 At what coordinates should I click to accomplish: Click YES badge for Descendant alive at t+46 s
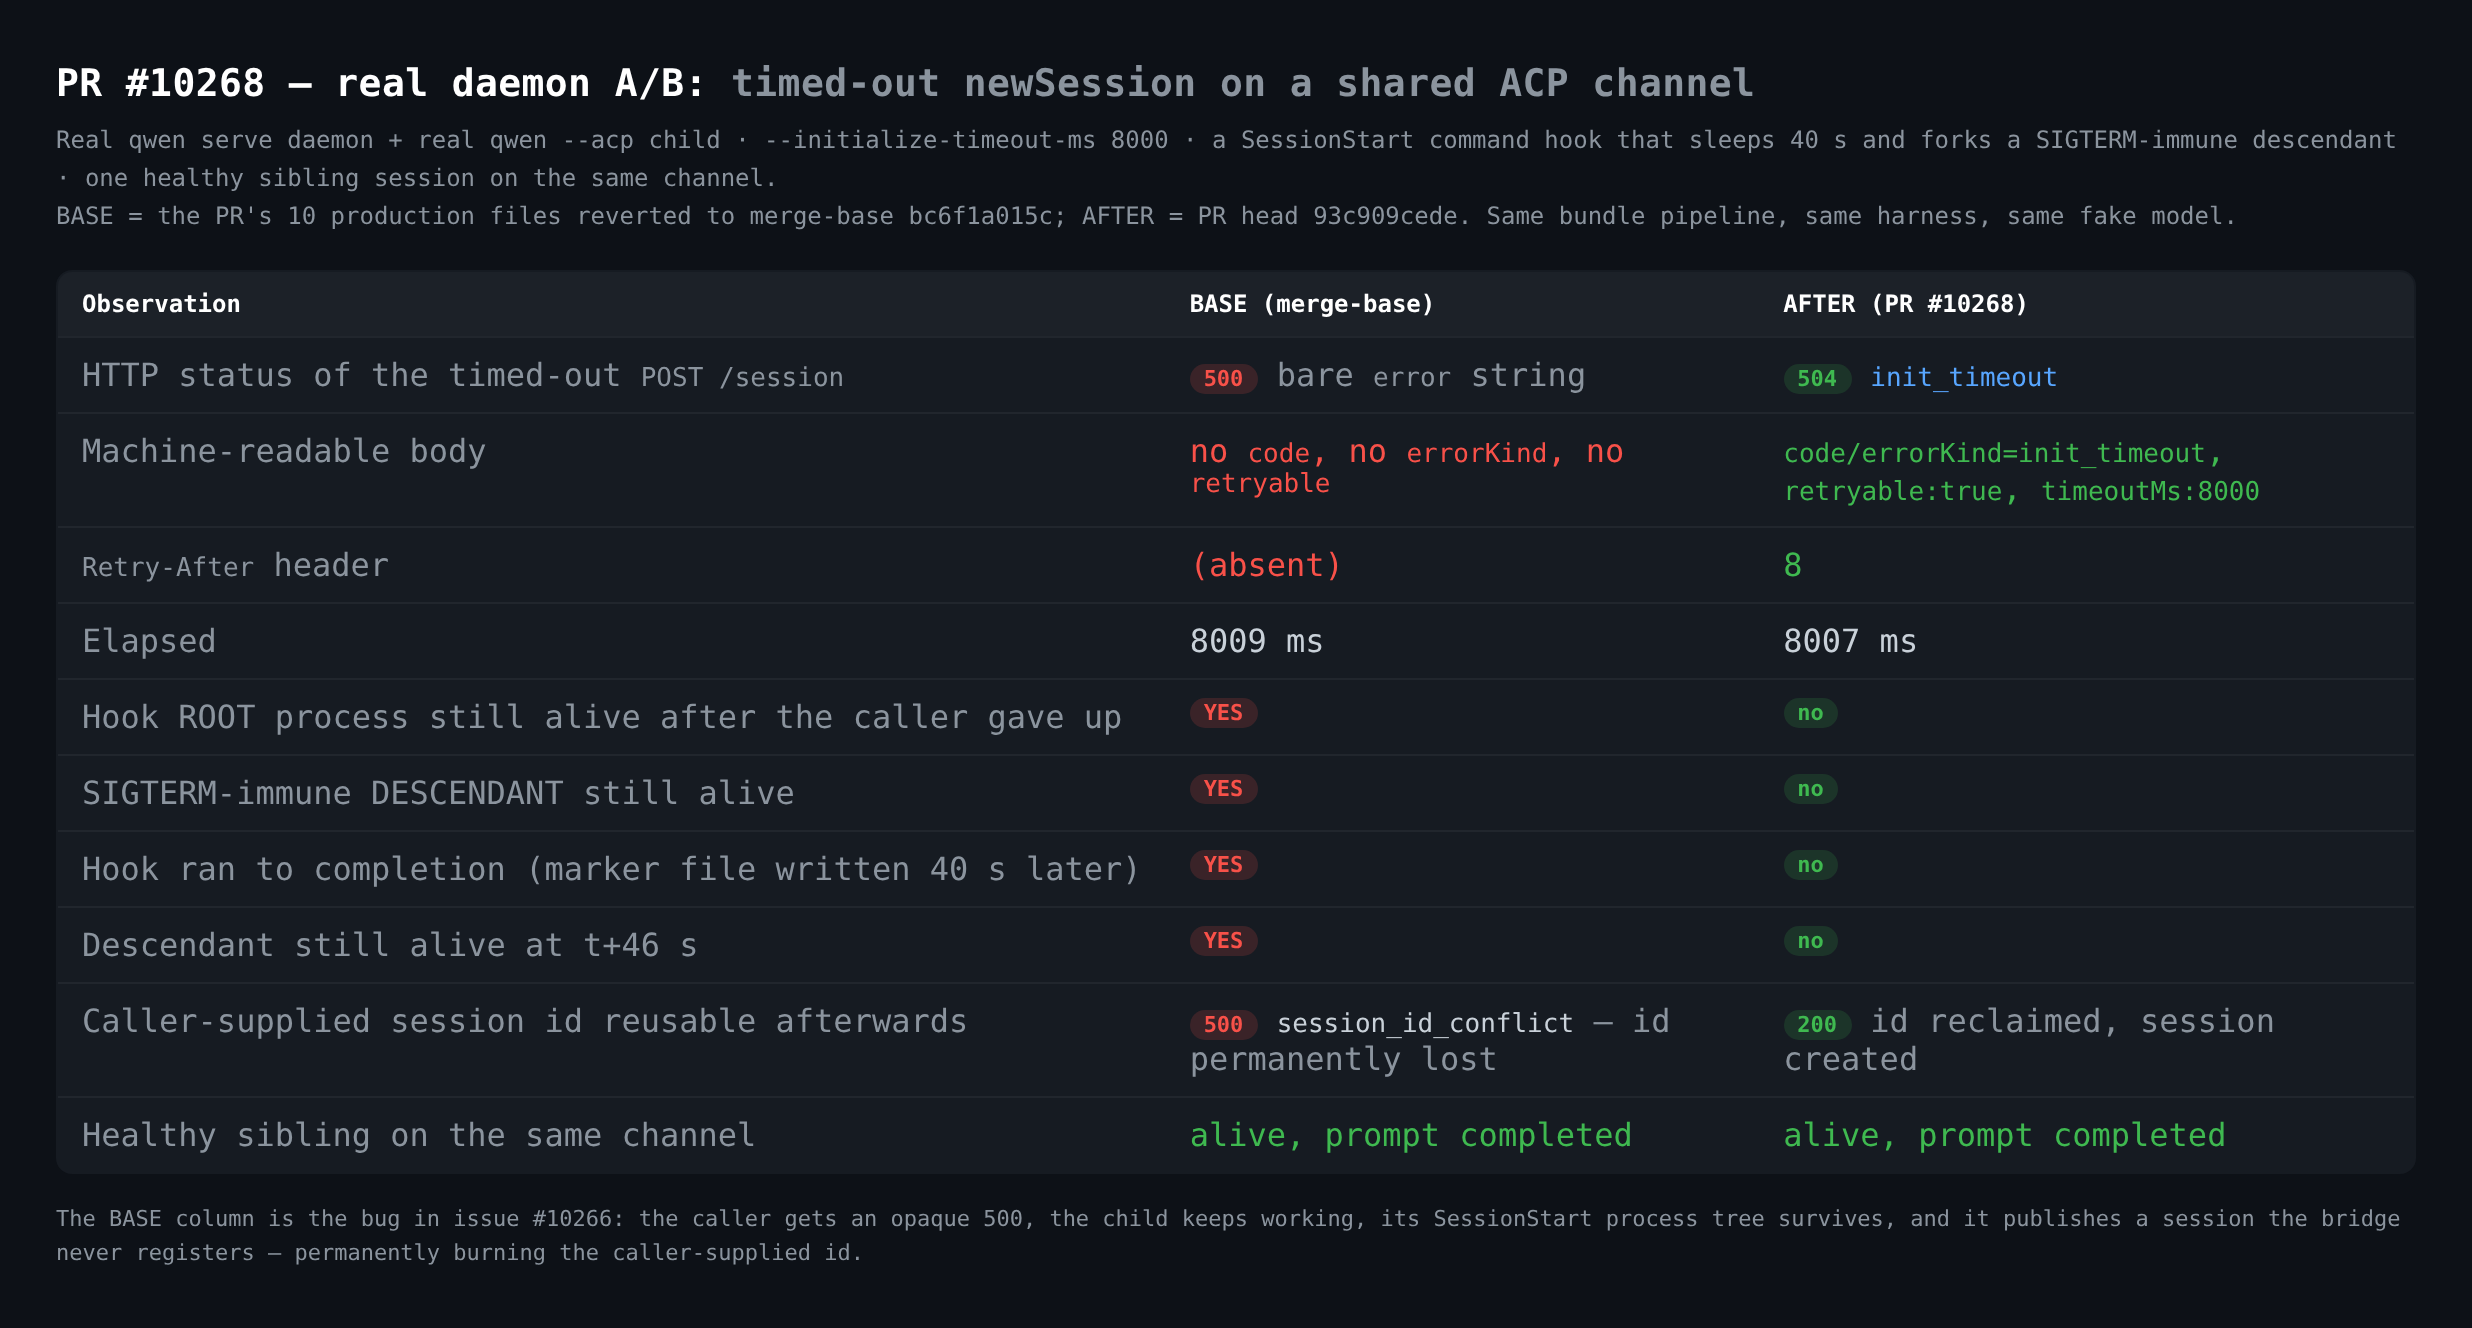[1223, 940]
